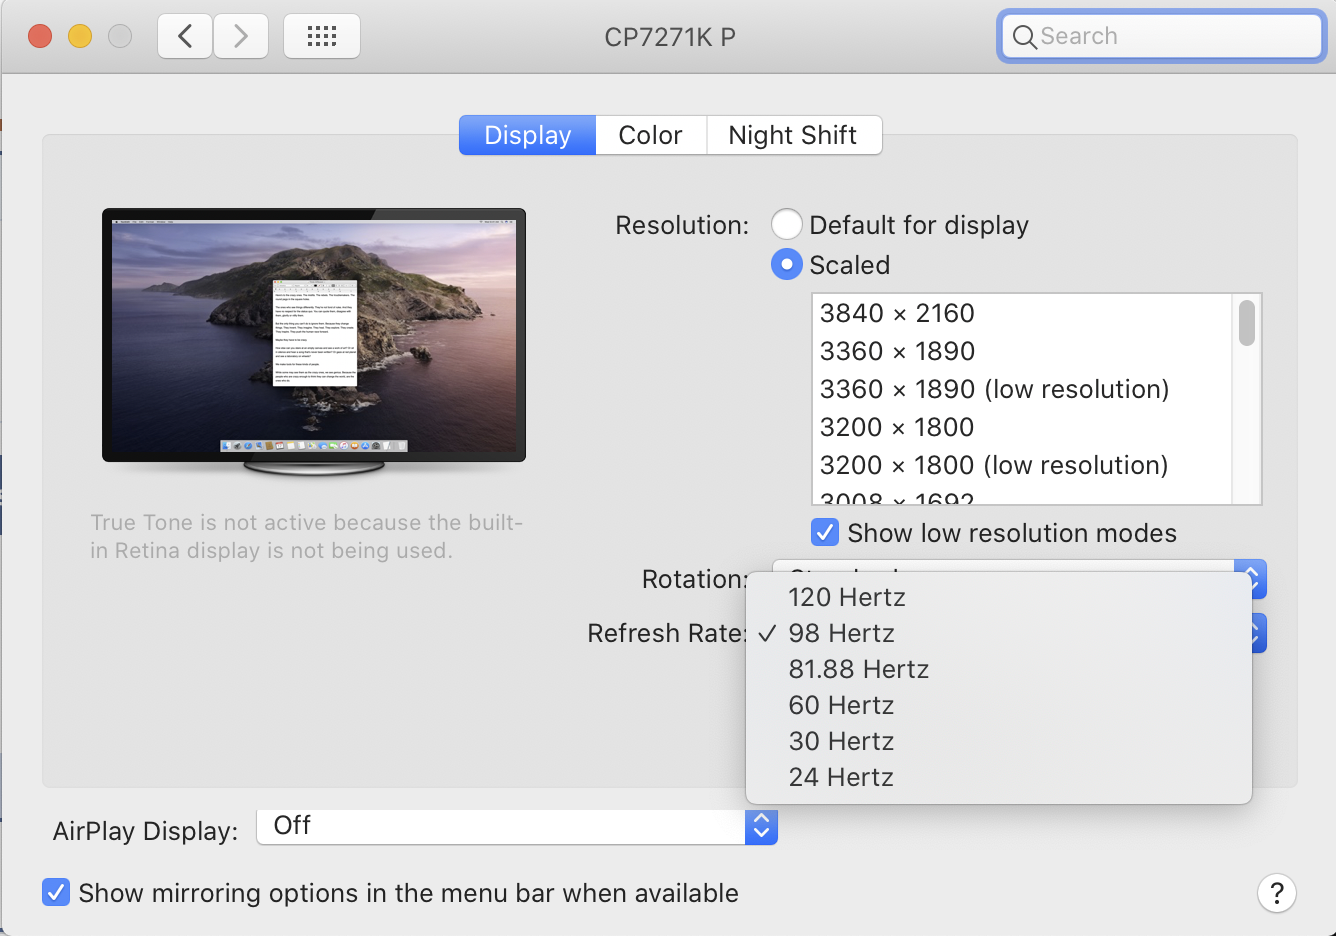Select 3840 × 2160 resolution
1336x936 pixels.
1023,313
